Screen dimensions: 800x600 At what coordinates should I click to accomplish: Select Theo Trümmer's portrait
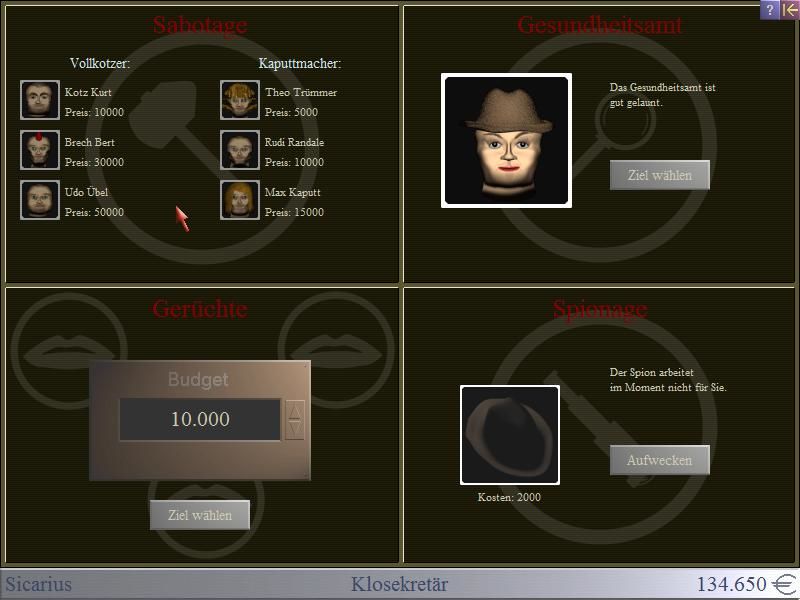(x=240, y=100)
